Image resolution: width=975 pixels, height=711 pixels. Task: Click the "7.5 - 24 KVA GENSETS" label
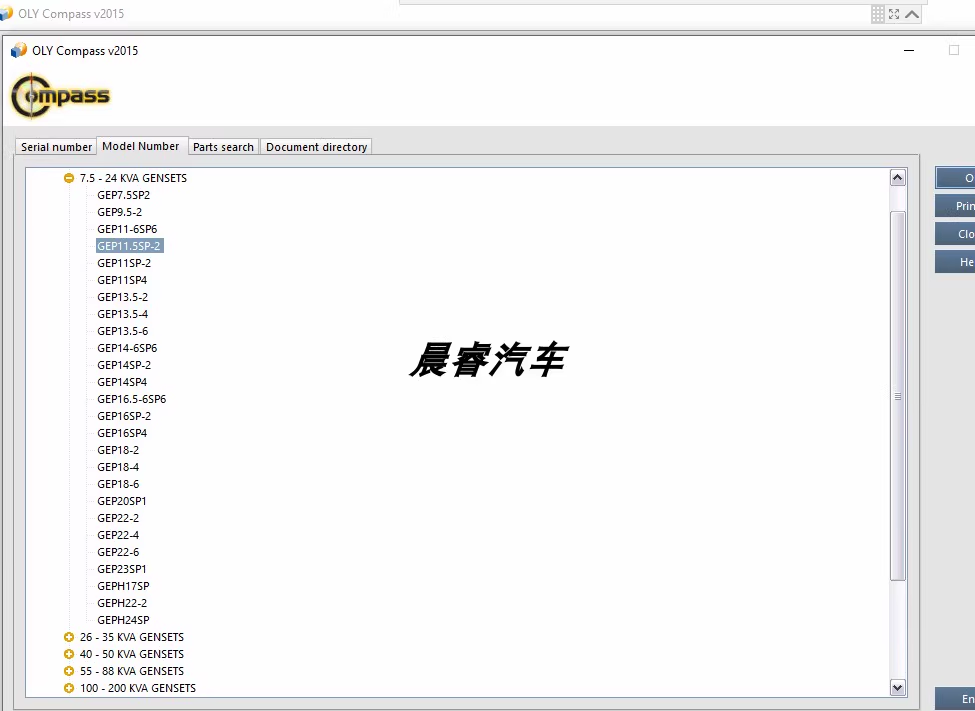[133, 178]
